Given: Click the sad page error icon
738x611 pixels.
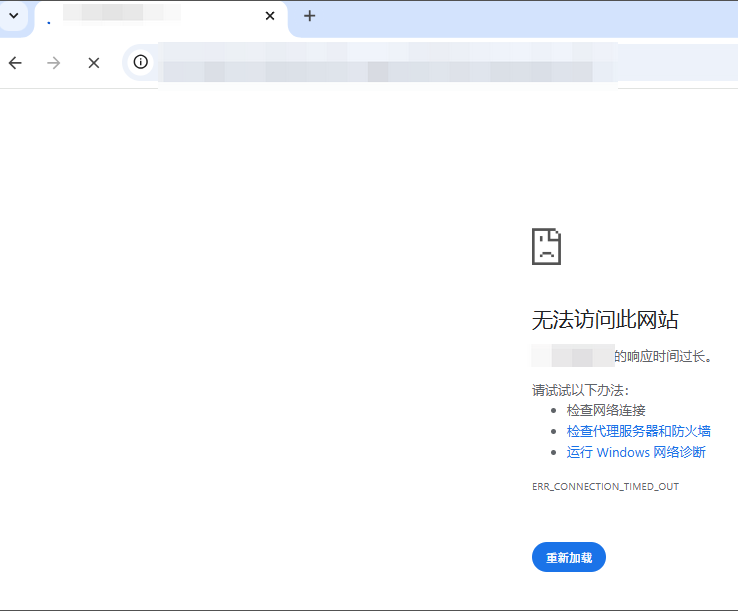Looking at the screenshot, I should tap(546, 246).
